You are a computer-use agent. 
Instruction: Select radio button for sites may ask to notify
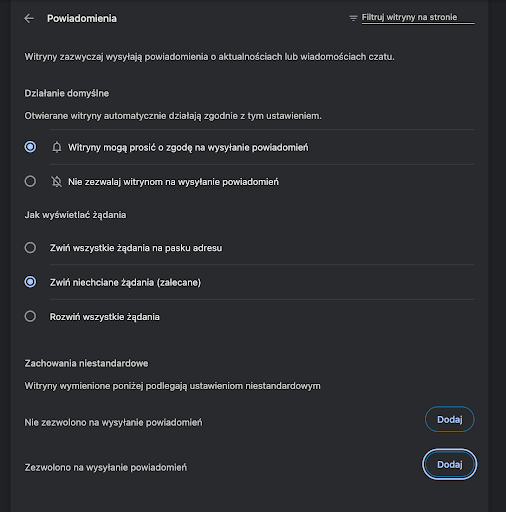(30, 147)
